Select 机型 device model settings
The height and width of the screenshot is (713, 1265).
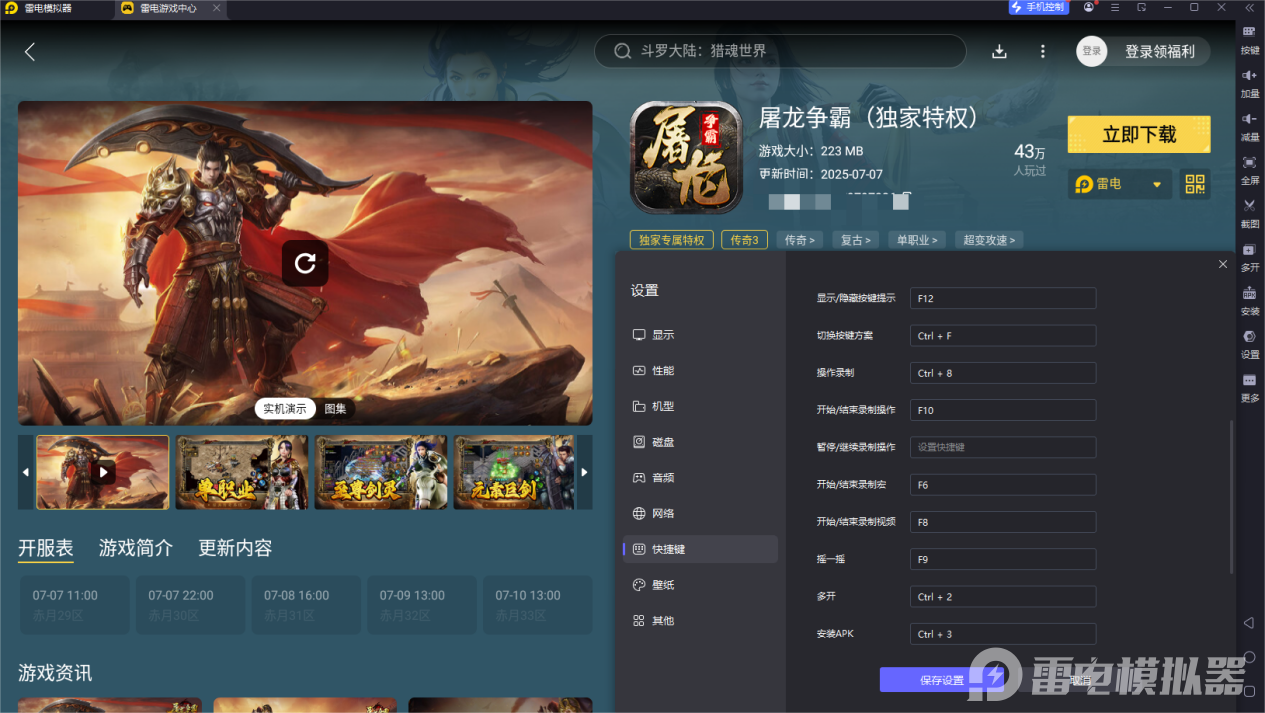pyautogui.click(x=700, y=407)
